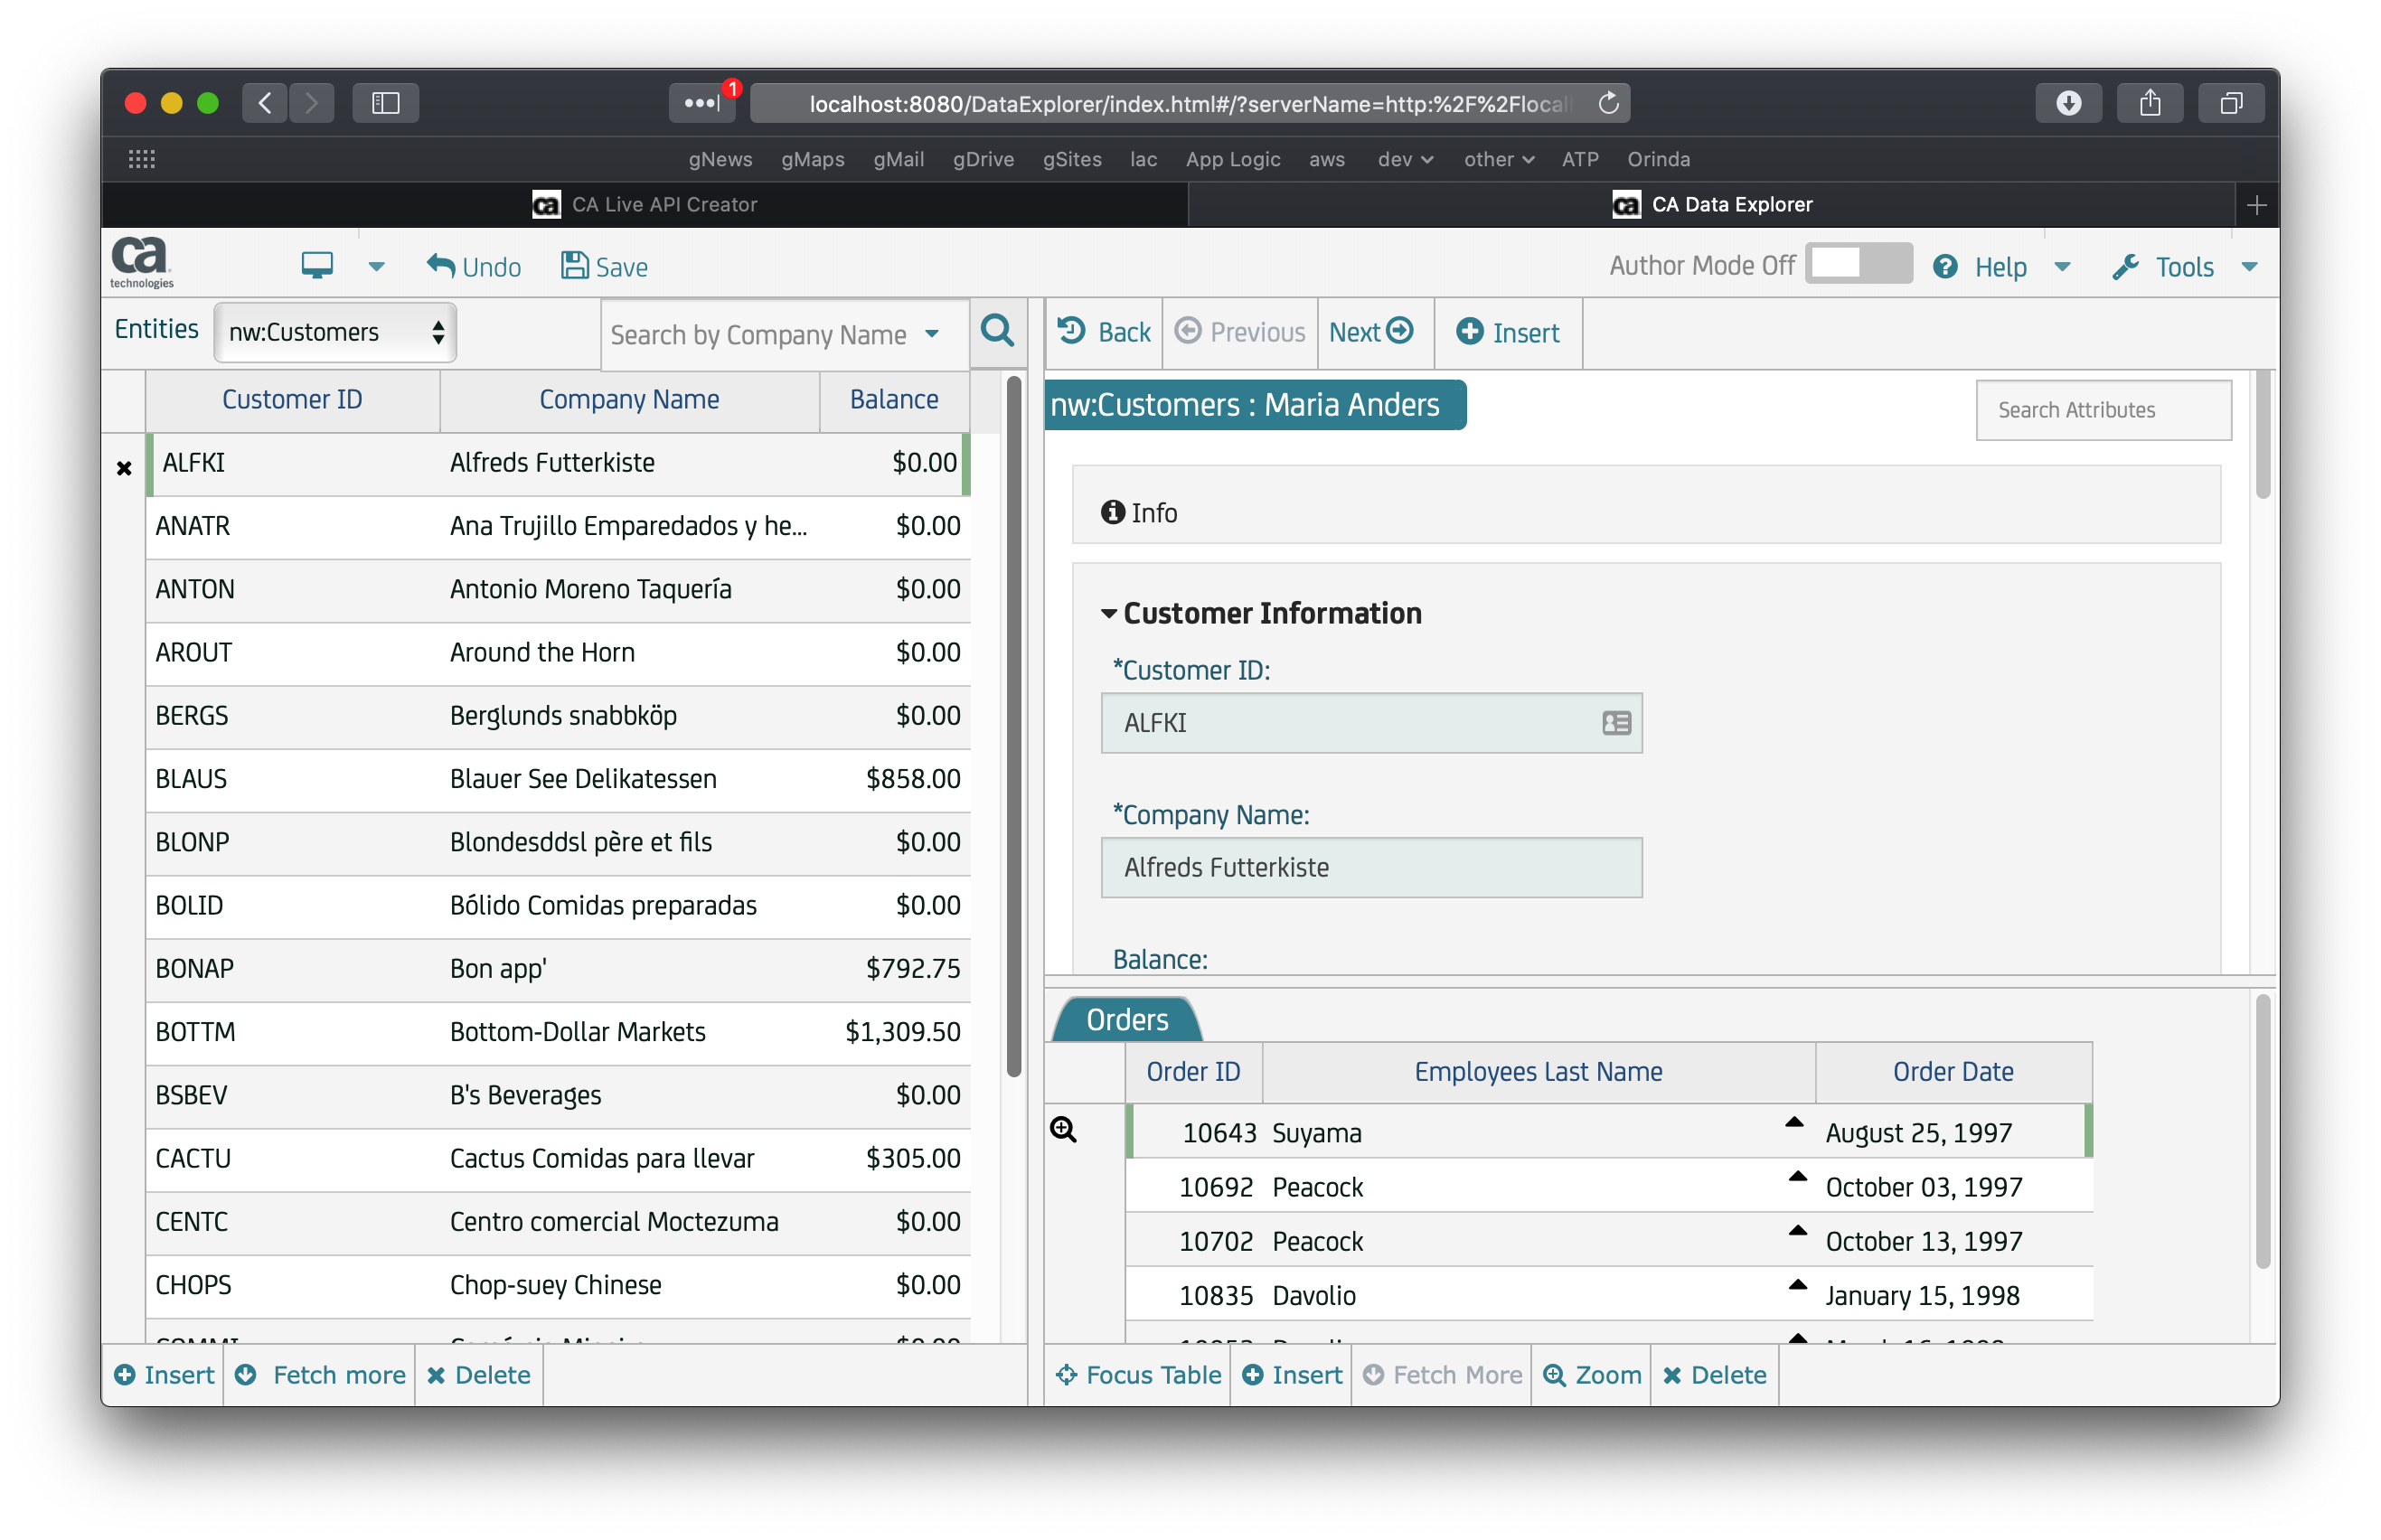The image size is (2381, 1540).
Task: Click the page reload icon in address bar
Action: point(1608,103)
